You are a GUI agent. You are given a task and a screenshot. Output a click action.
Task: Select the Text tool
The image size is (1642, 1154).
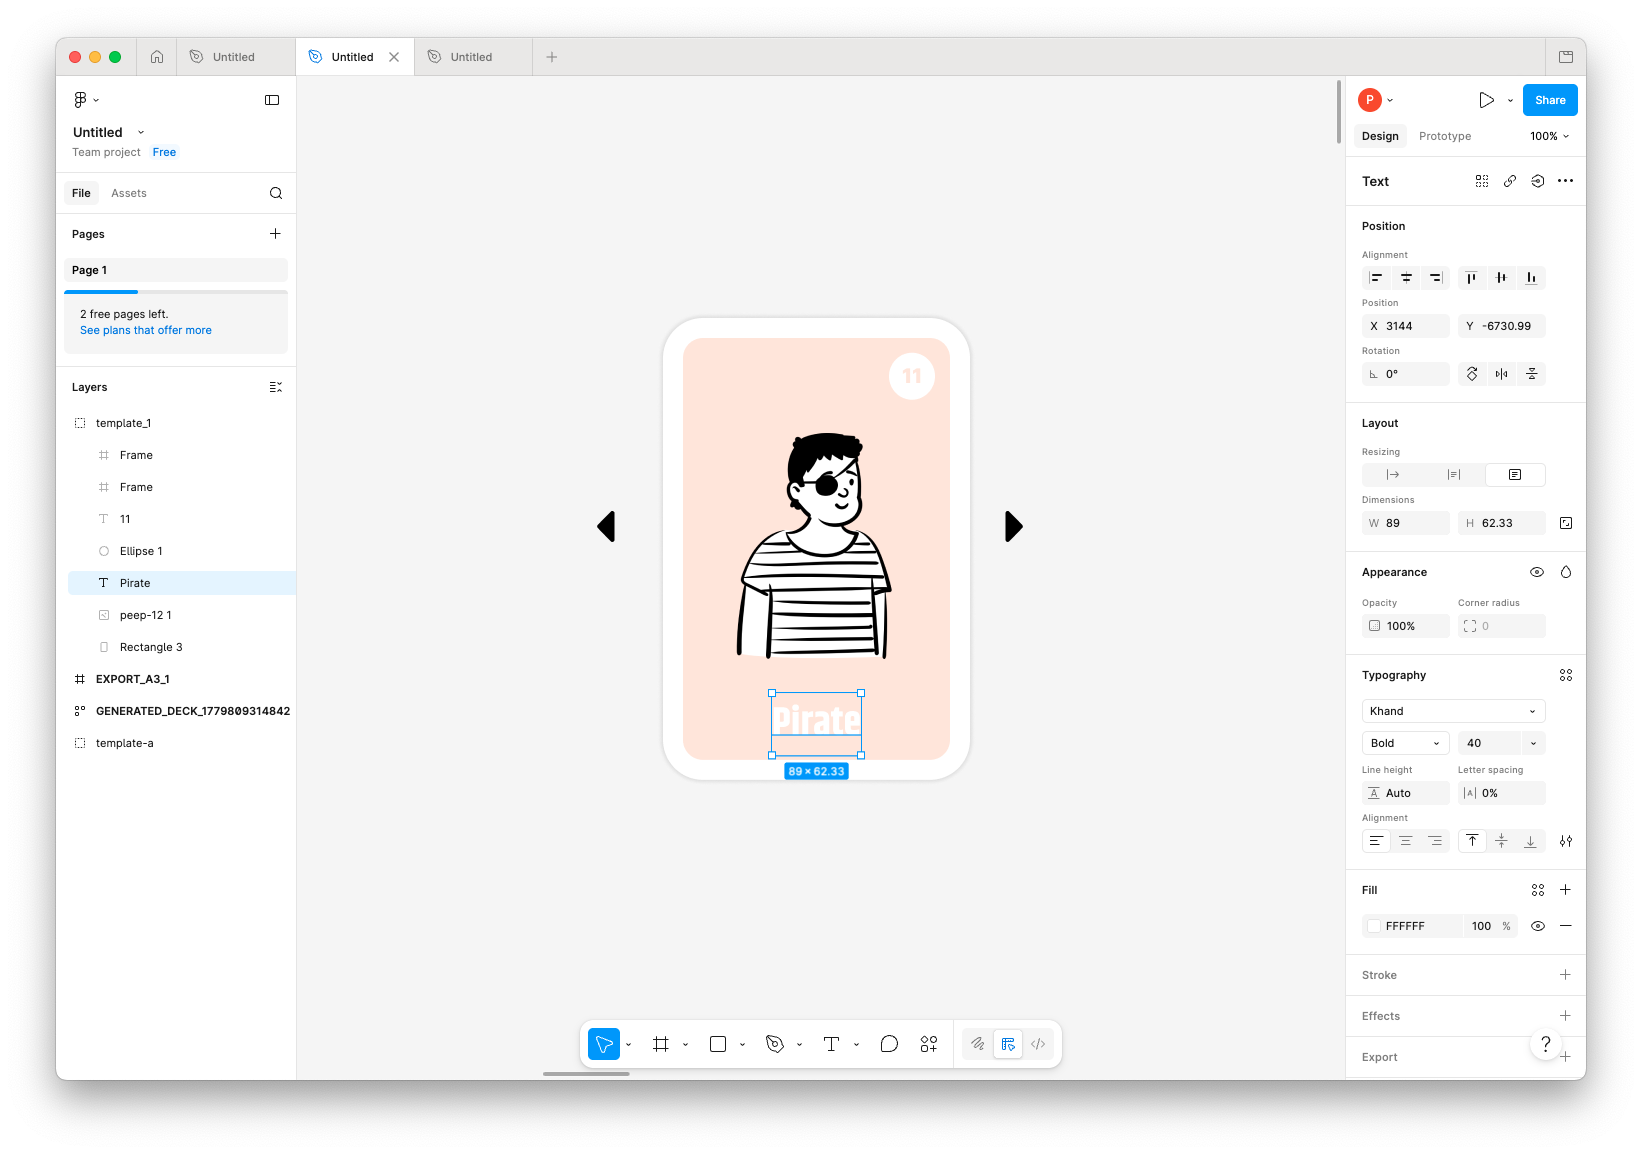pyautogui.click(x=831, y=1044)
